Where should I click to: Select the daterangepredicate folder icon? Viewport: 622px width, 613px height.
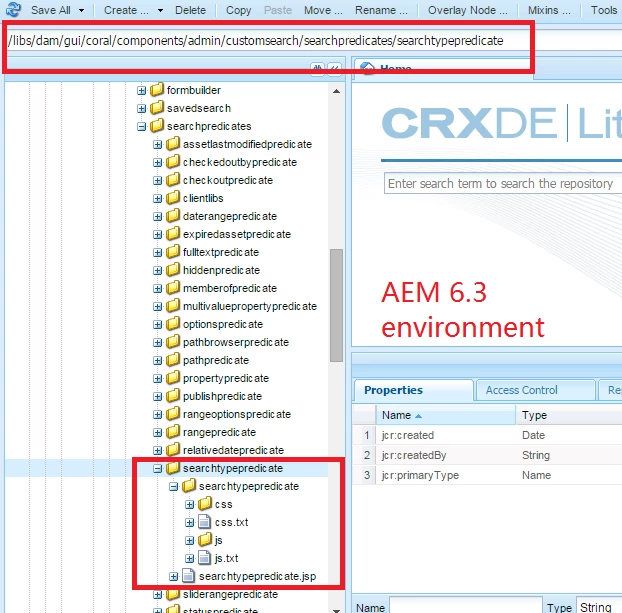(x=173, y=215)
